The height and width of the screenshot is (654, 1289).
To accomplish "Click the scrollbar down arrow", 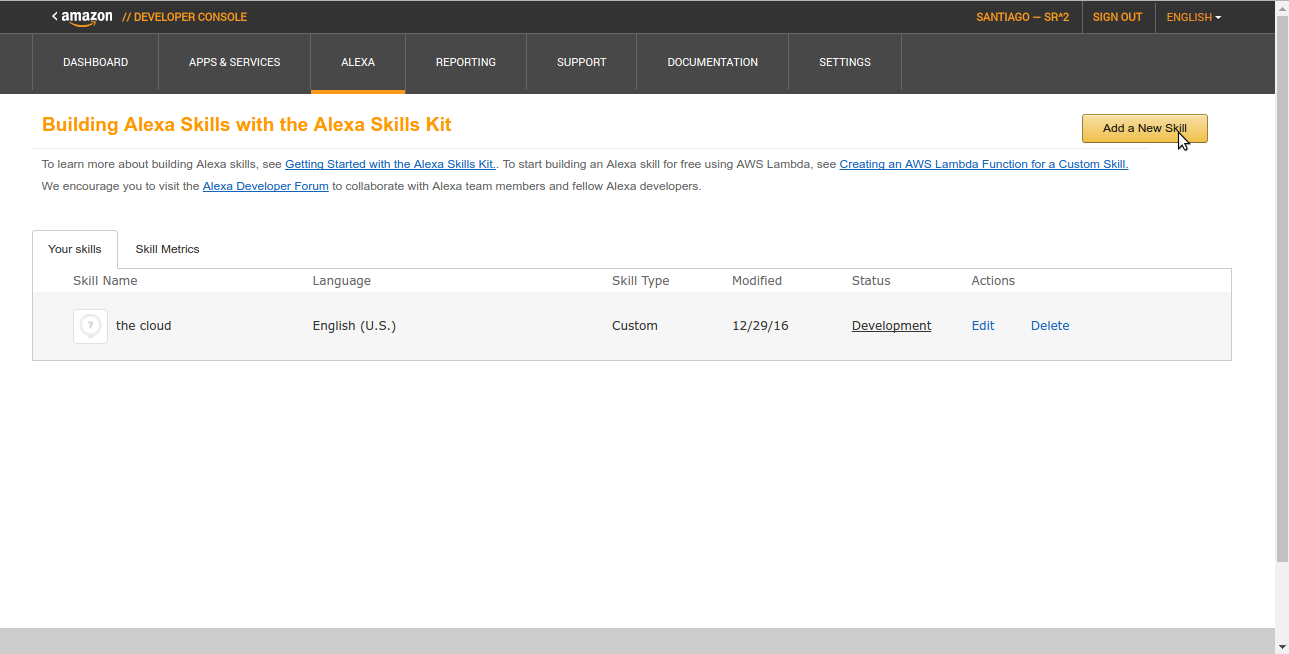I will 1282,647.
